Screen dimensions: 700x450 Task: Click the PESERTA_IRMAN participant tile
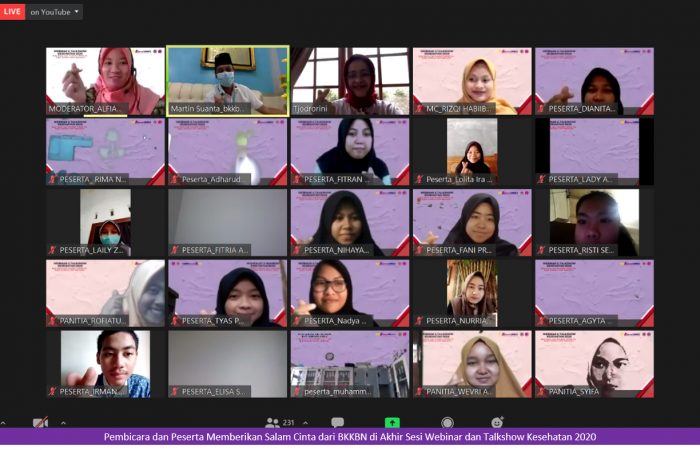click(105, 364)
